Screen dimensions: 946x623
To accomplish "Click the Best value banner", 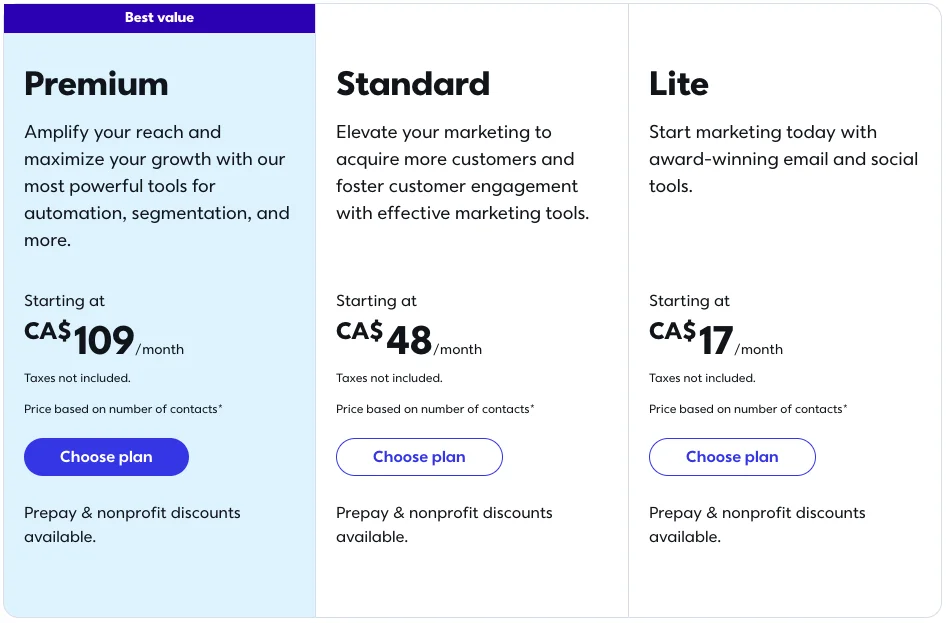I will point(159,17).
